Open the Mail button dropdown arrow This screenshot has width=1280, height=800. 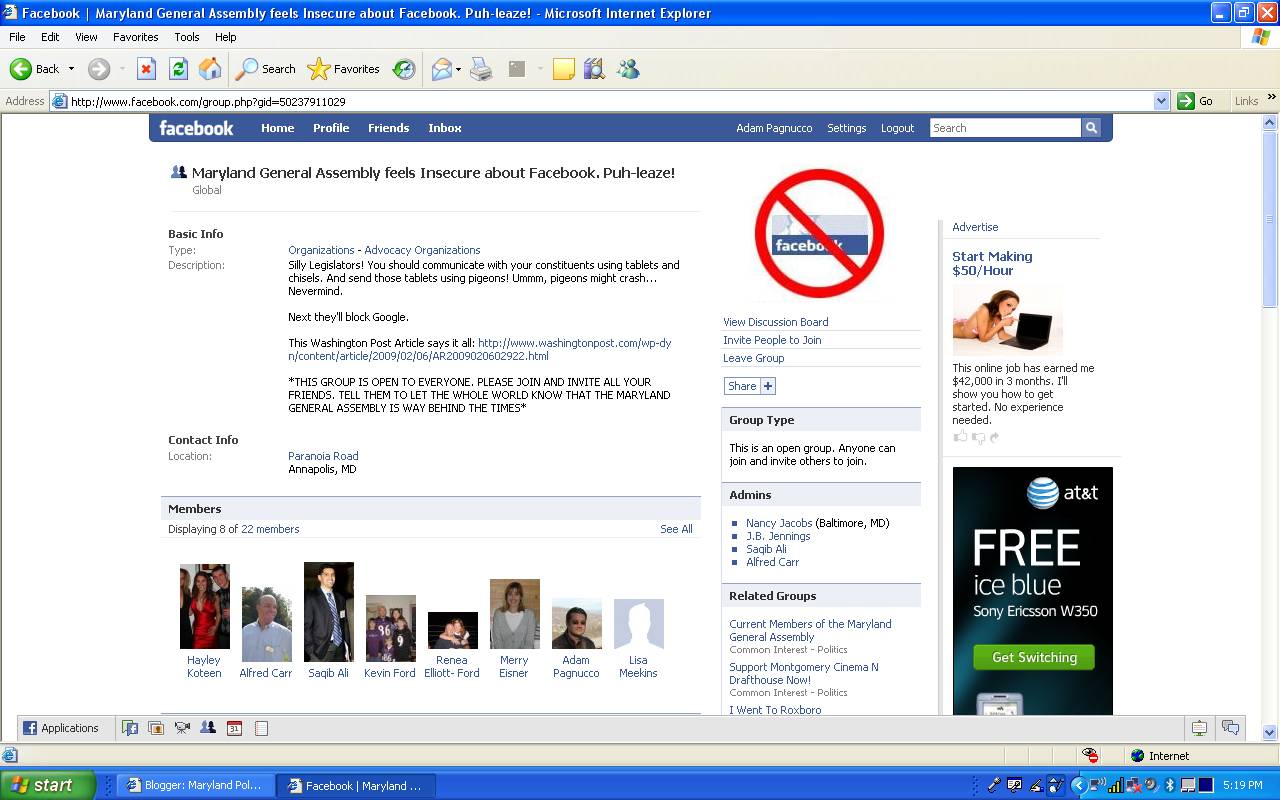(x=458, y=69)
